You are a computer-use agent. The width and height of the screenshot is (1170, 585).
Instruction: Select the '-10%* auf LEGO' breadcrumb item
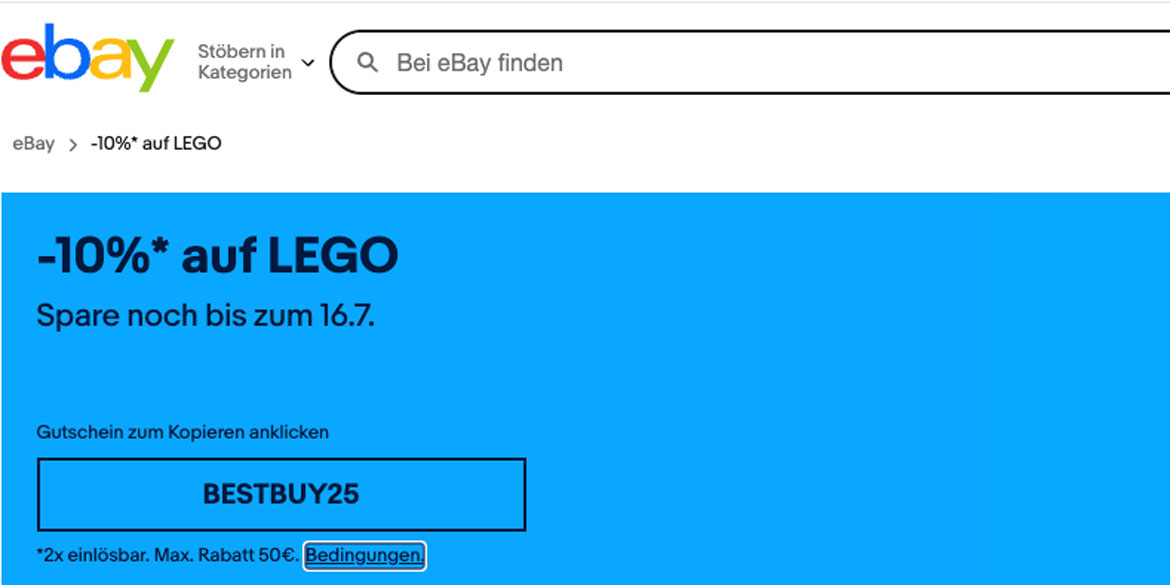pyautogui.click(x=156, y=144)
